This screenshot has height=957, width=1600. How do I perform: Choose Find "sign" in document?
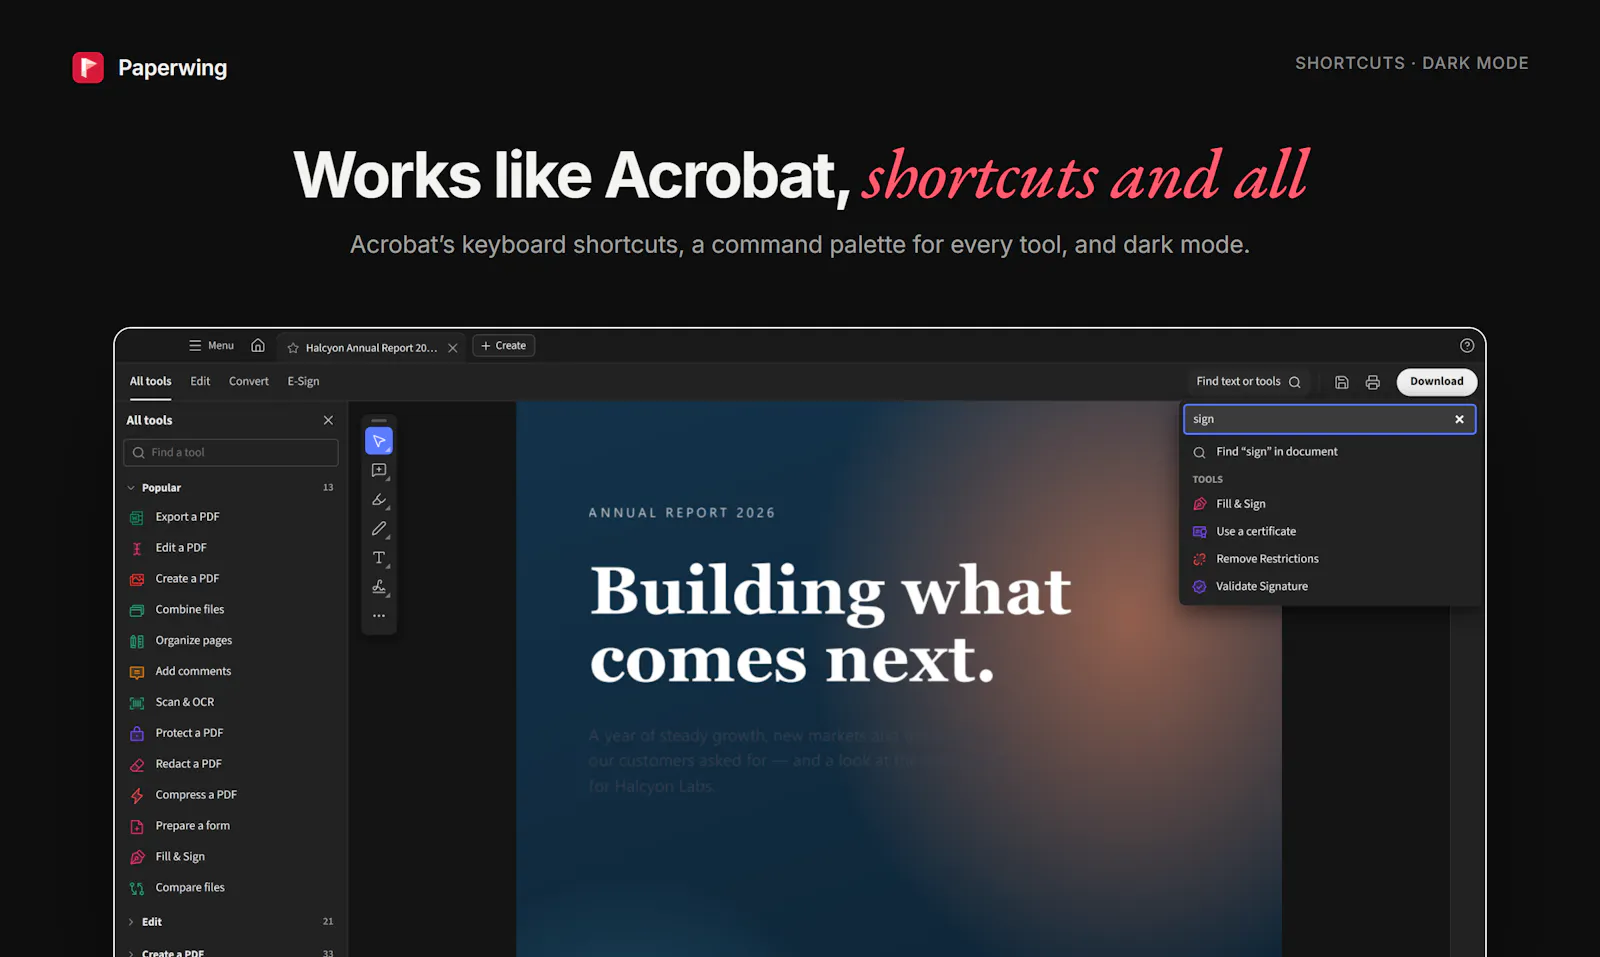point(1330,452)
